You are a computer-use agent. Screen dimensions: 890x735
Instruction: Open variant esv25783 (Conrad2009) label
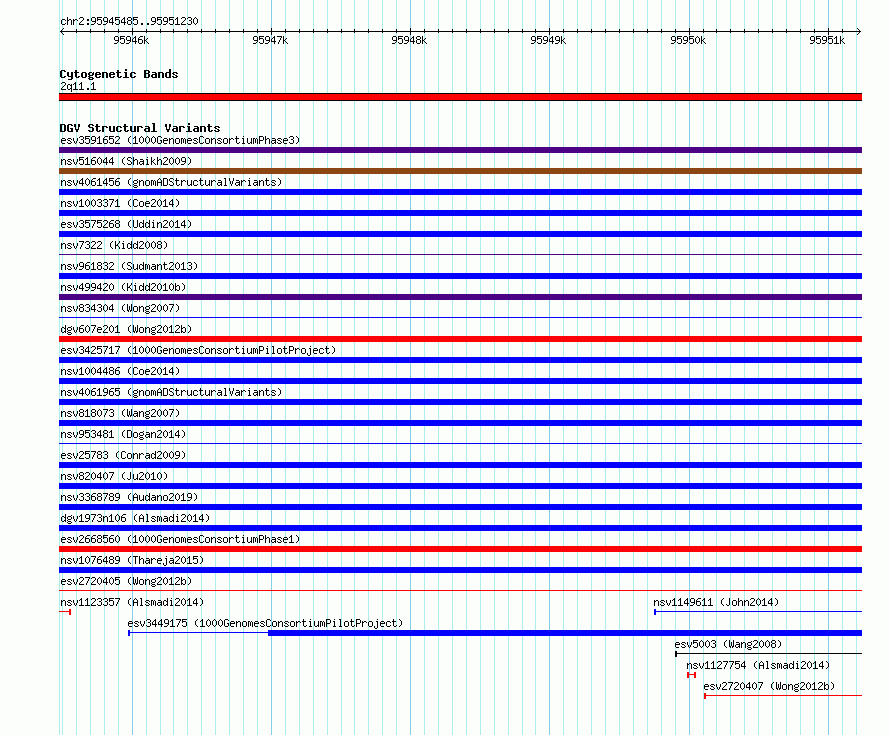tap(123, 455)
